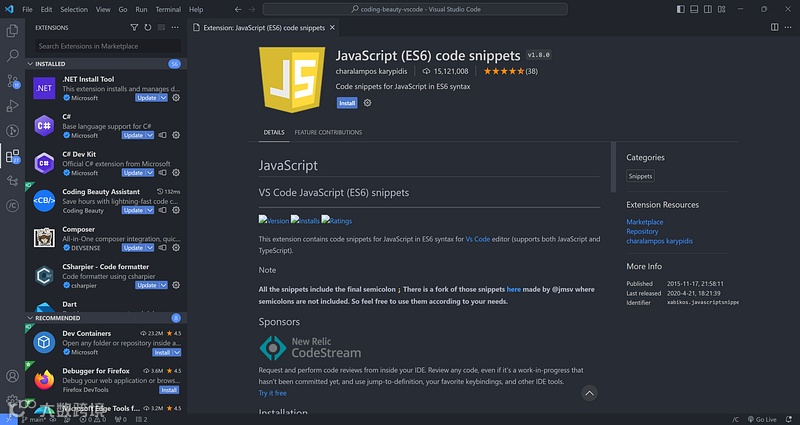Open editor more actions menu
The image size is (800, 425).
click(x=788, y=28)
